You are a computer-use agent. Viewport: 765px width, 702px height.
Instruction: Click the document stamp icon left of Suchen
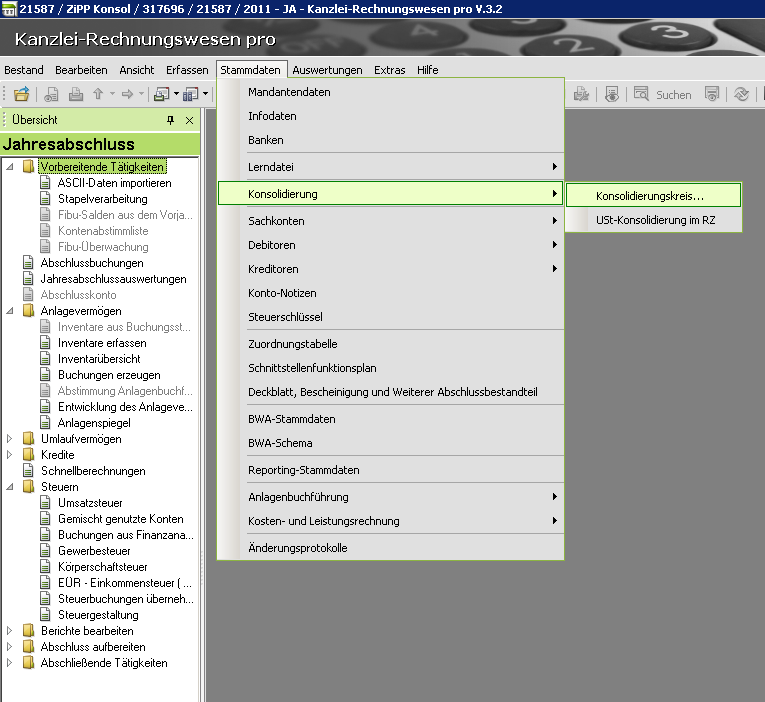click(x=612, y=94)
